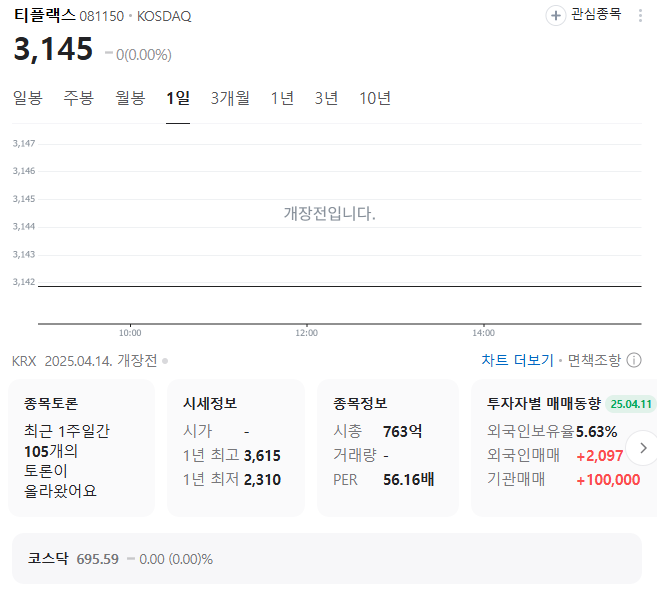
Task: Click the 3,142 price axis label
Action: [x=24, y=282]
